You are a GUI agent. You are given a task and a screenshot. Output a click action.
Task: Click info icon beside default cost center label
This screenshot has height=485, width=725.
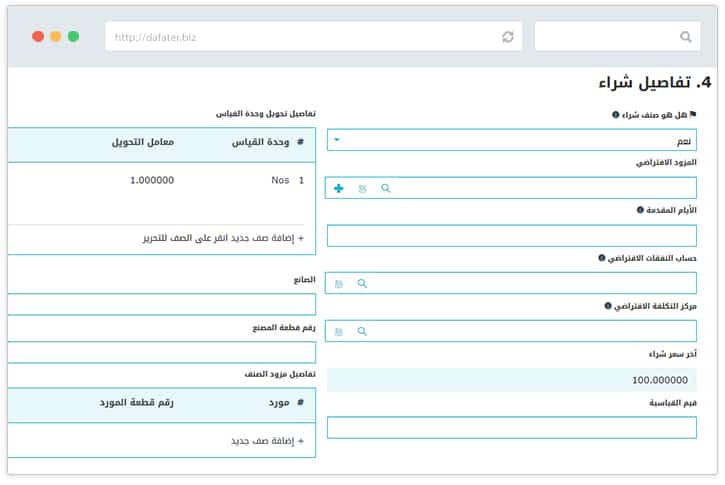pyautogui.click(x=607, y=306)
